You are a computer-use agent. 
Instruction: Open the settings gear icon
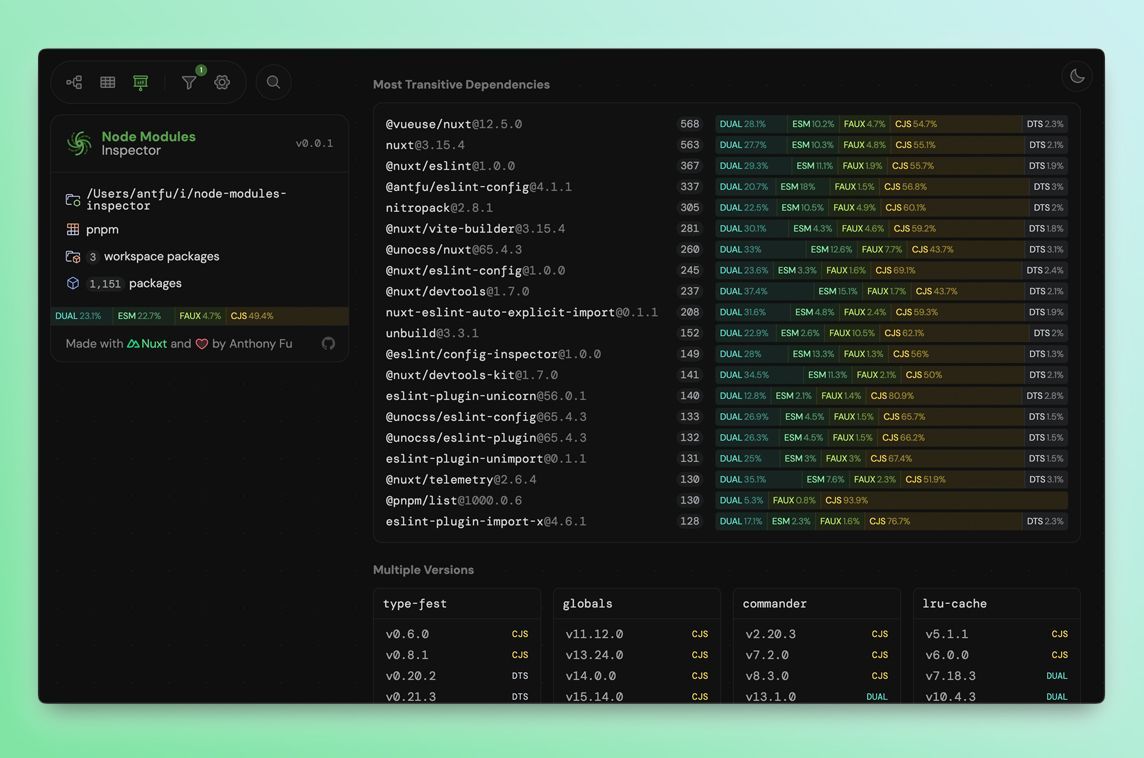tap(222, 82)
